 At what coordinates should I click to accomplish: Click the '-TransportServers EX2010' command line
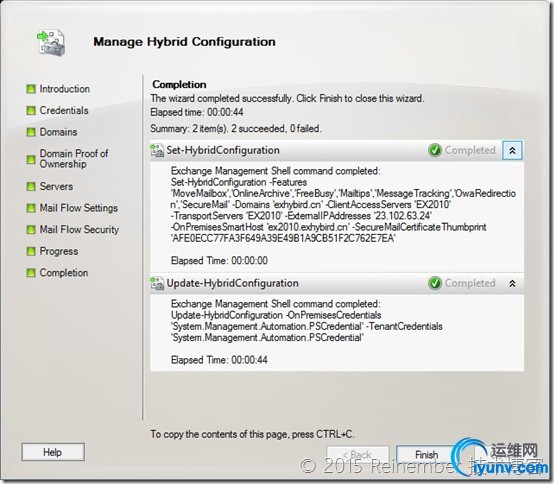coord(301,216)
